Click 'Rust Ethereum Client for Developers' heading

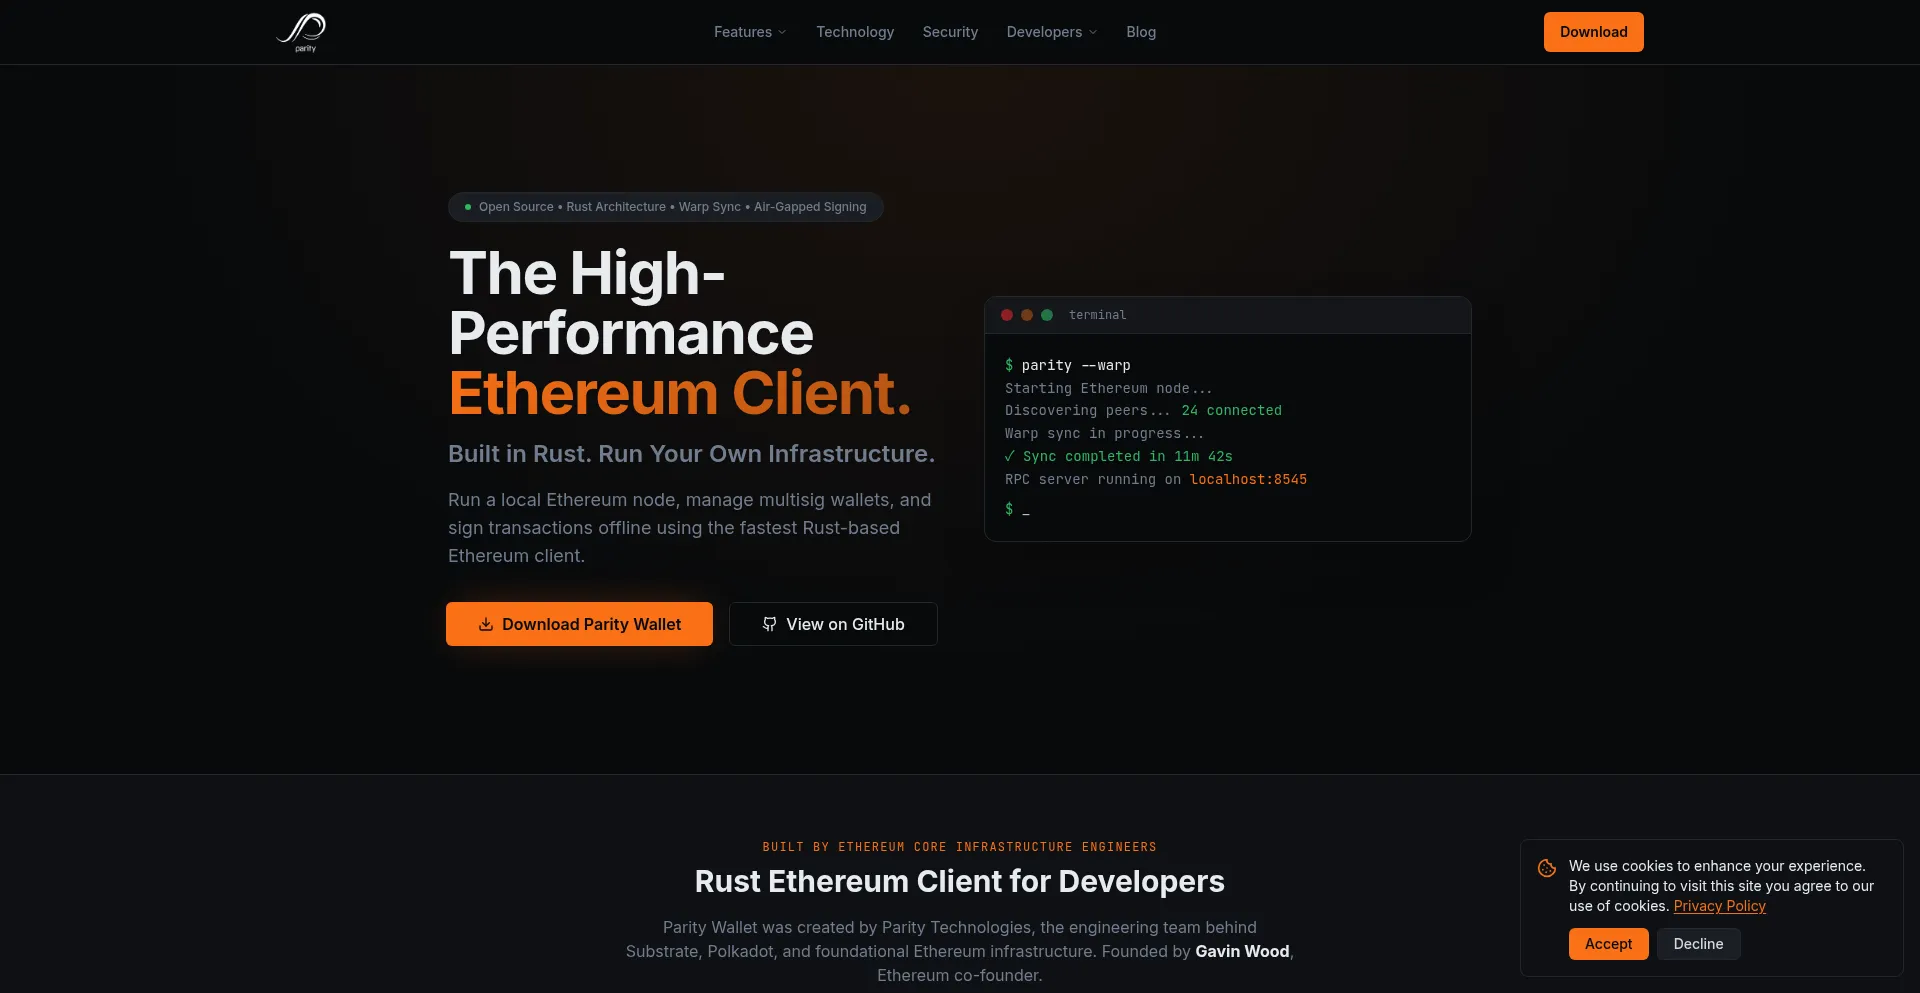click(x=960, y=881)
